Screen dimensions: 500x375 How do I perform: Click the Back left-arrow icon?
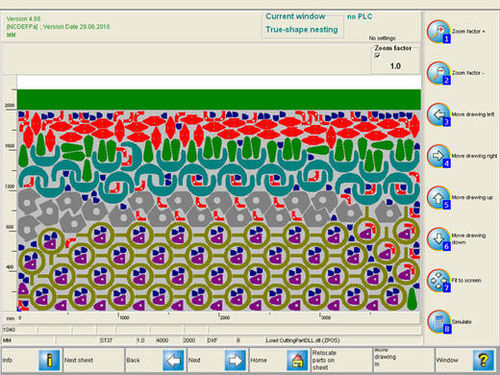coord(173,360)
